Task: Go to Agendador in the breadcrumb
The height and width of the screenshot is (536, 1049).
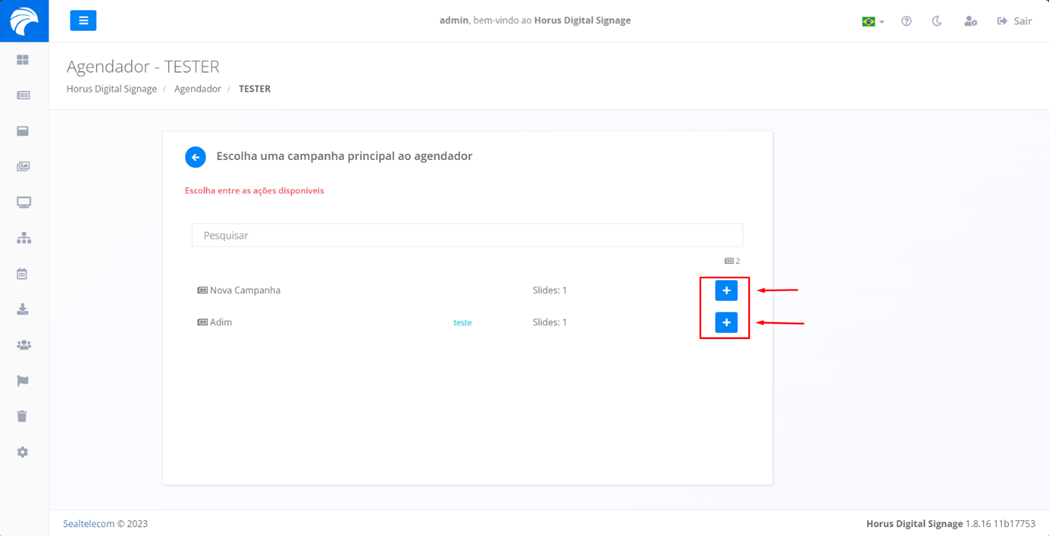Action: [x=197, y=89]
